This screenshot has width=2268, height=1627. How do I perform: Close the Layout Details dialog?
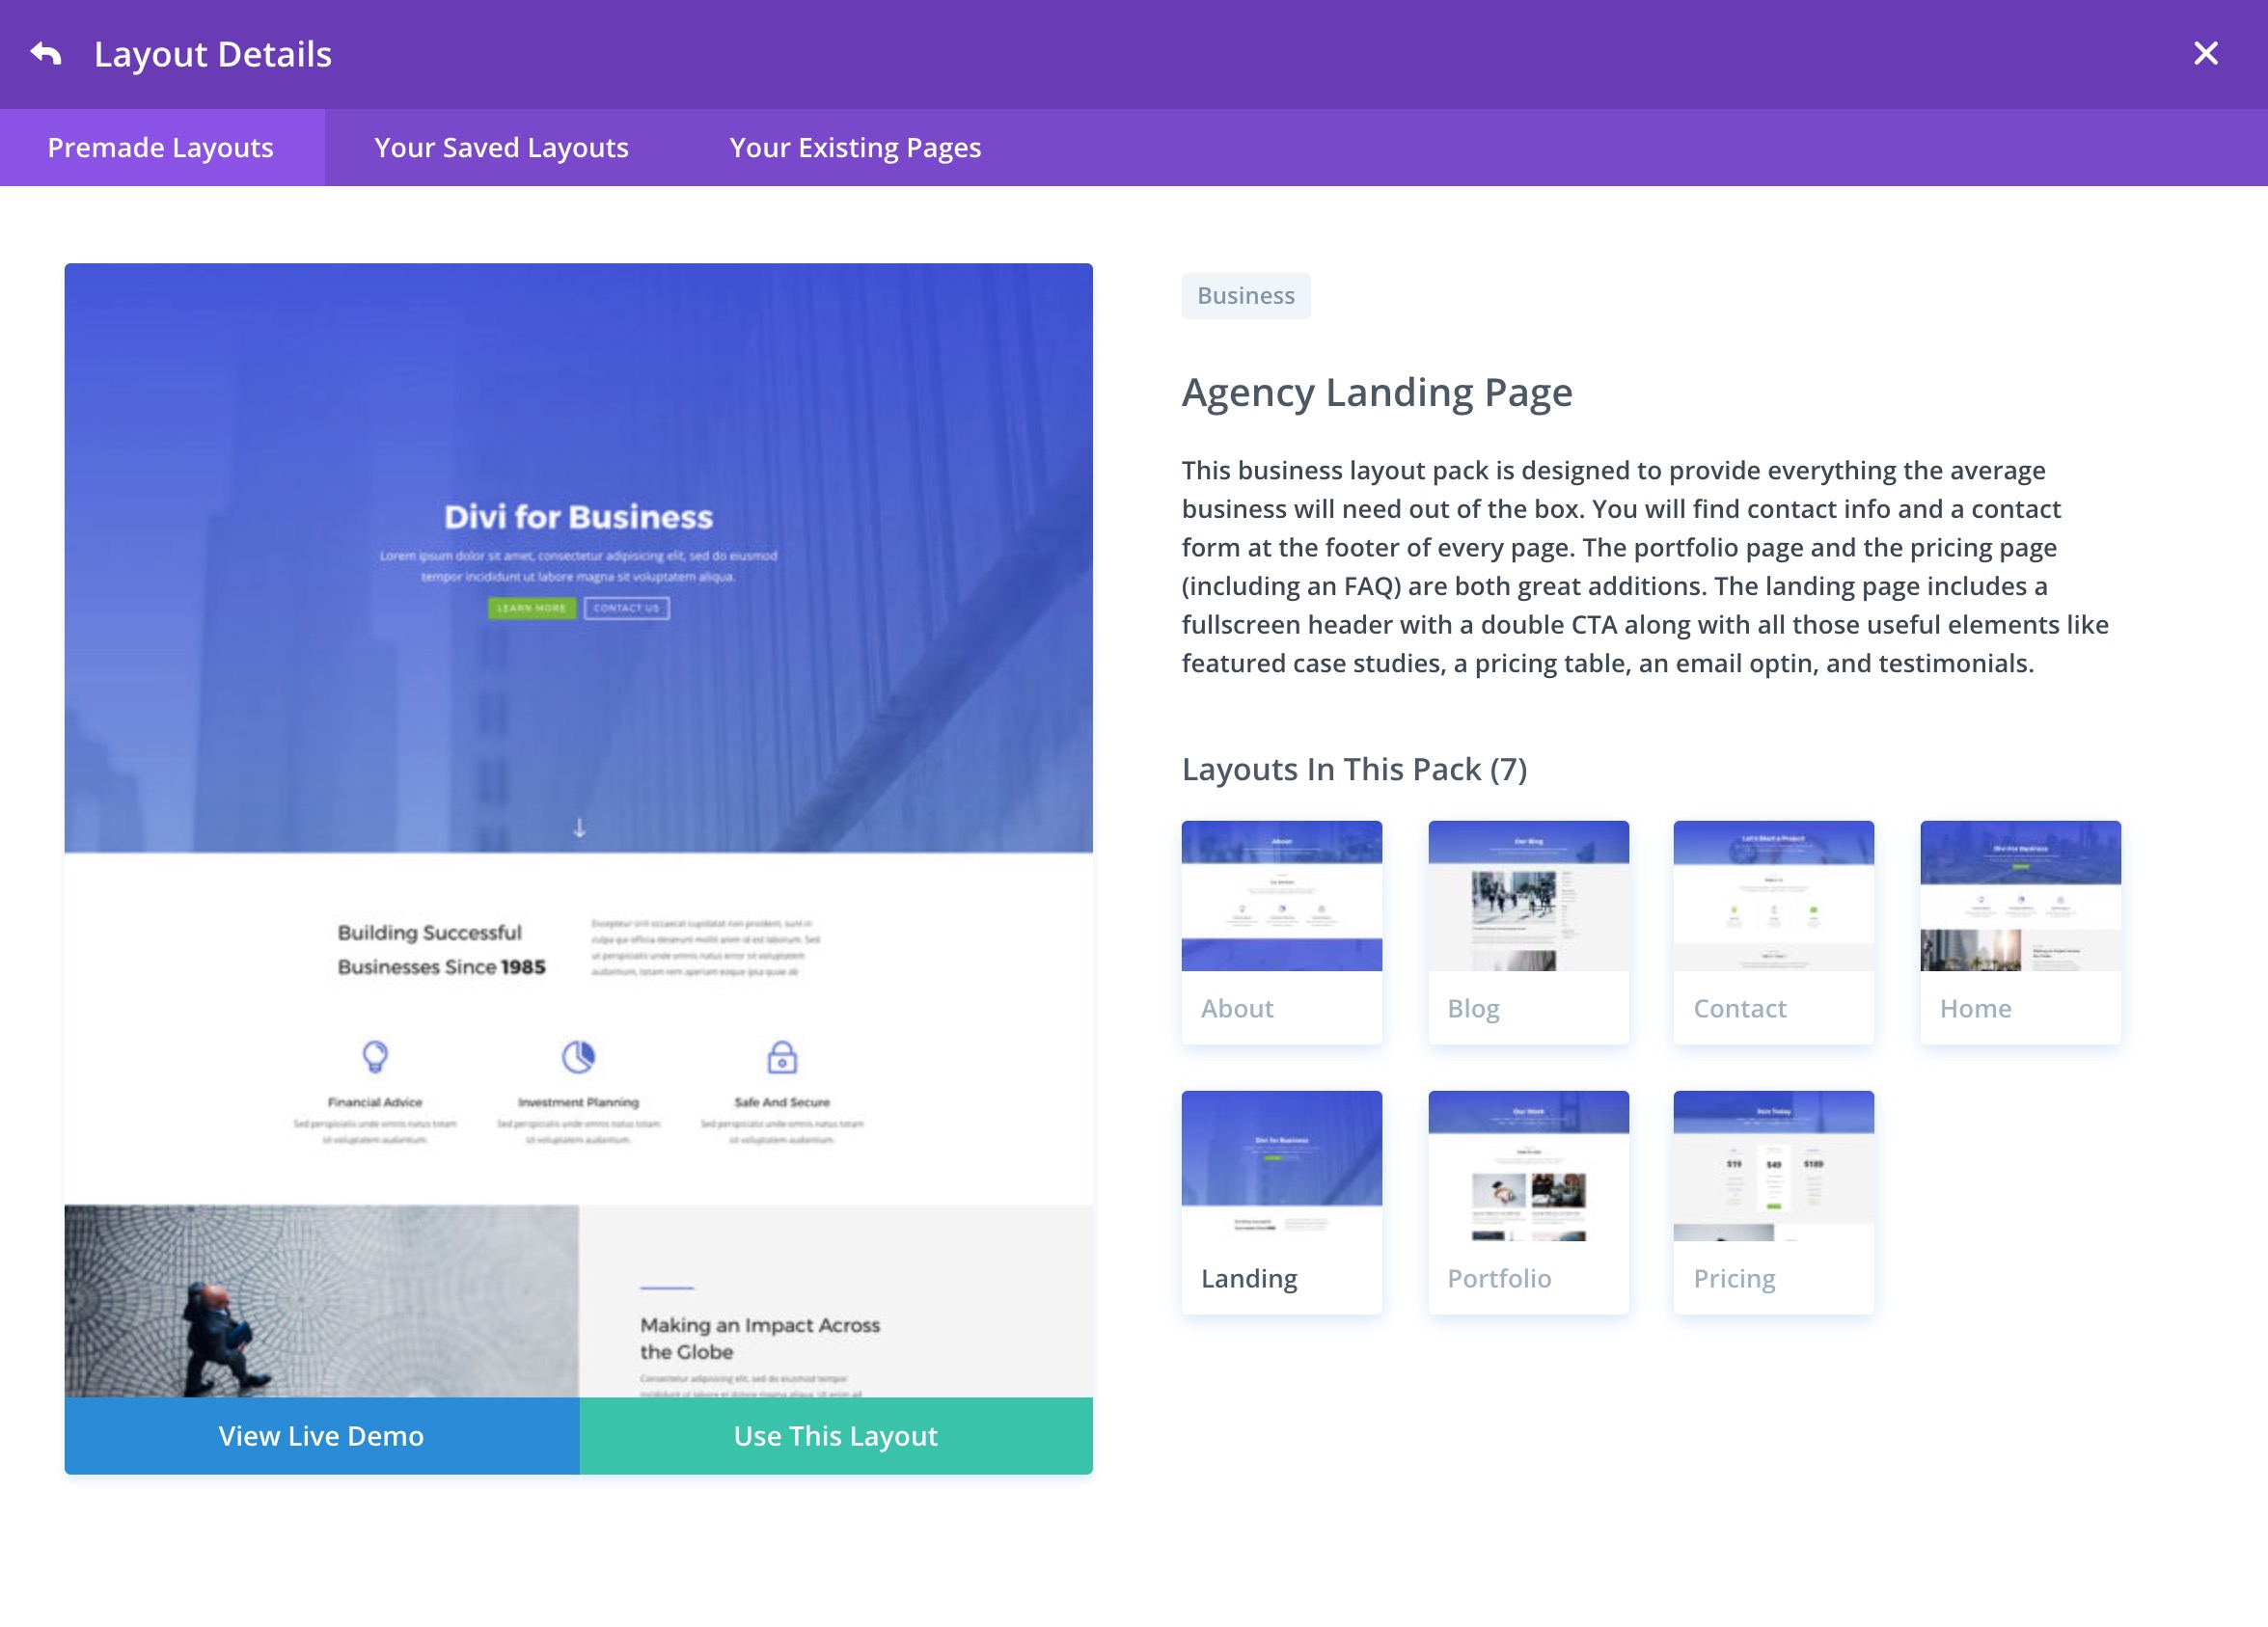[2205, 53]
